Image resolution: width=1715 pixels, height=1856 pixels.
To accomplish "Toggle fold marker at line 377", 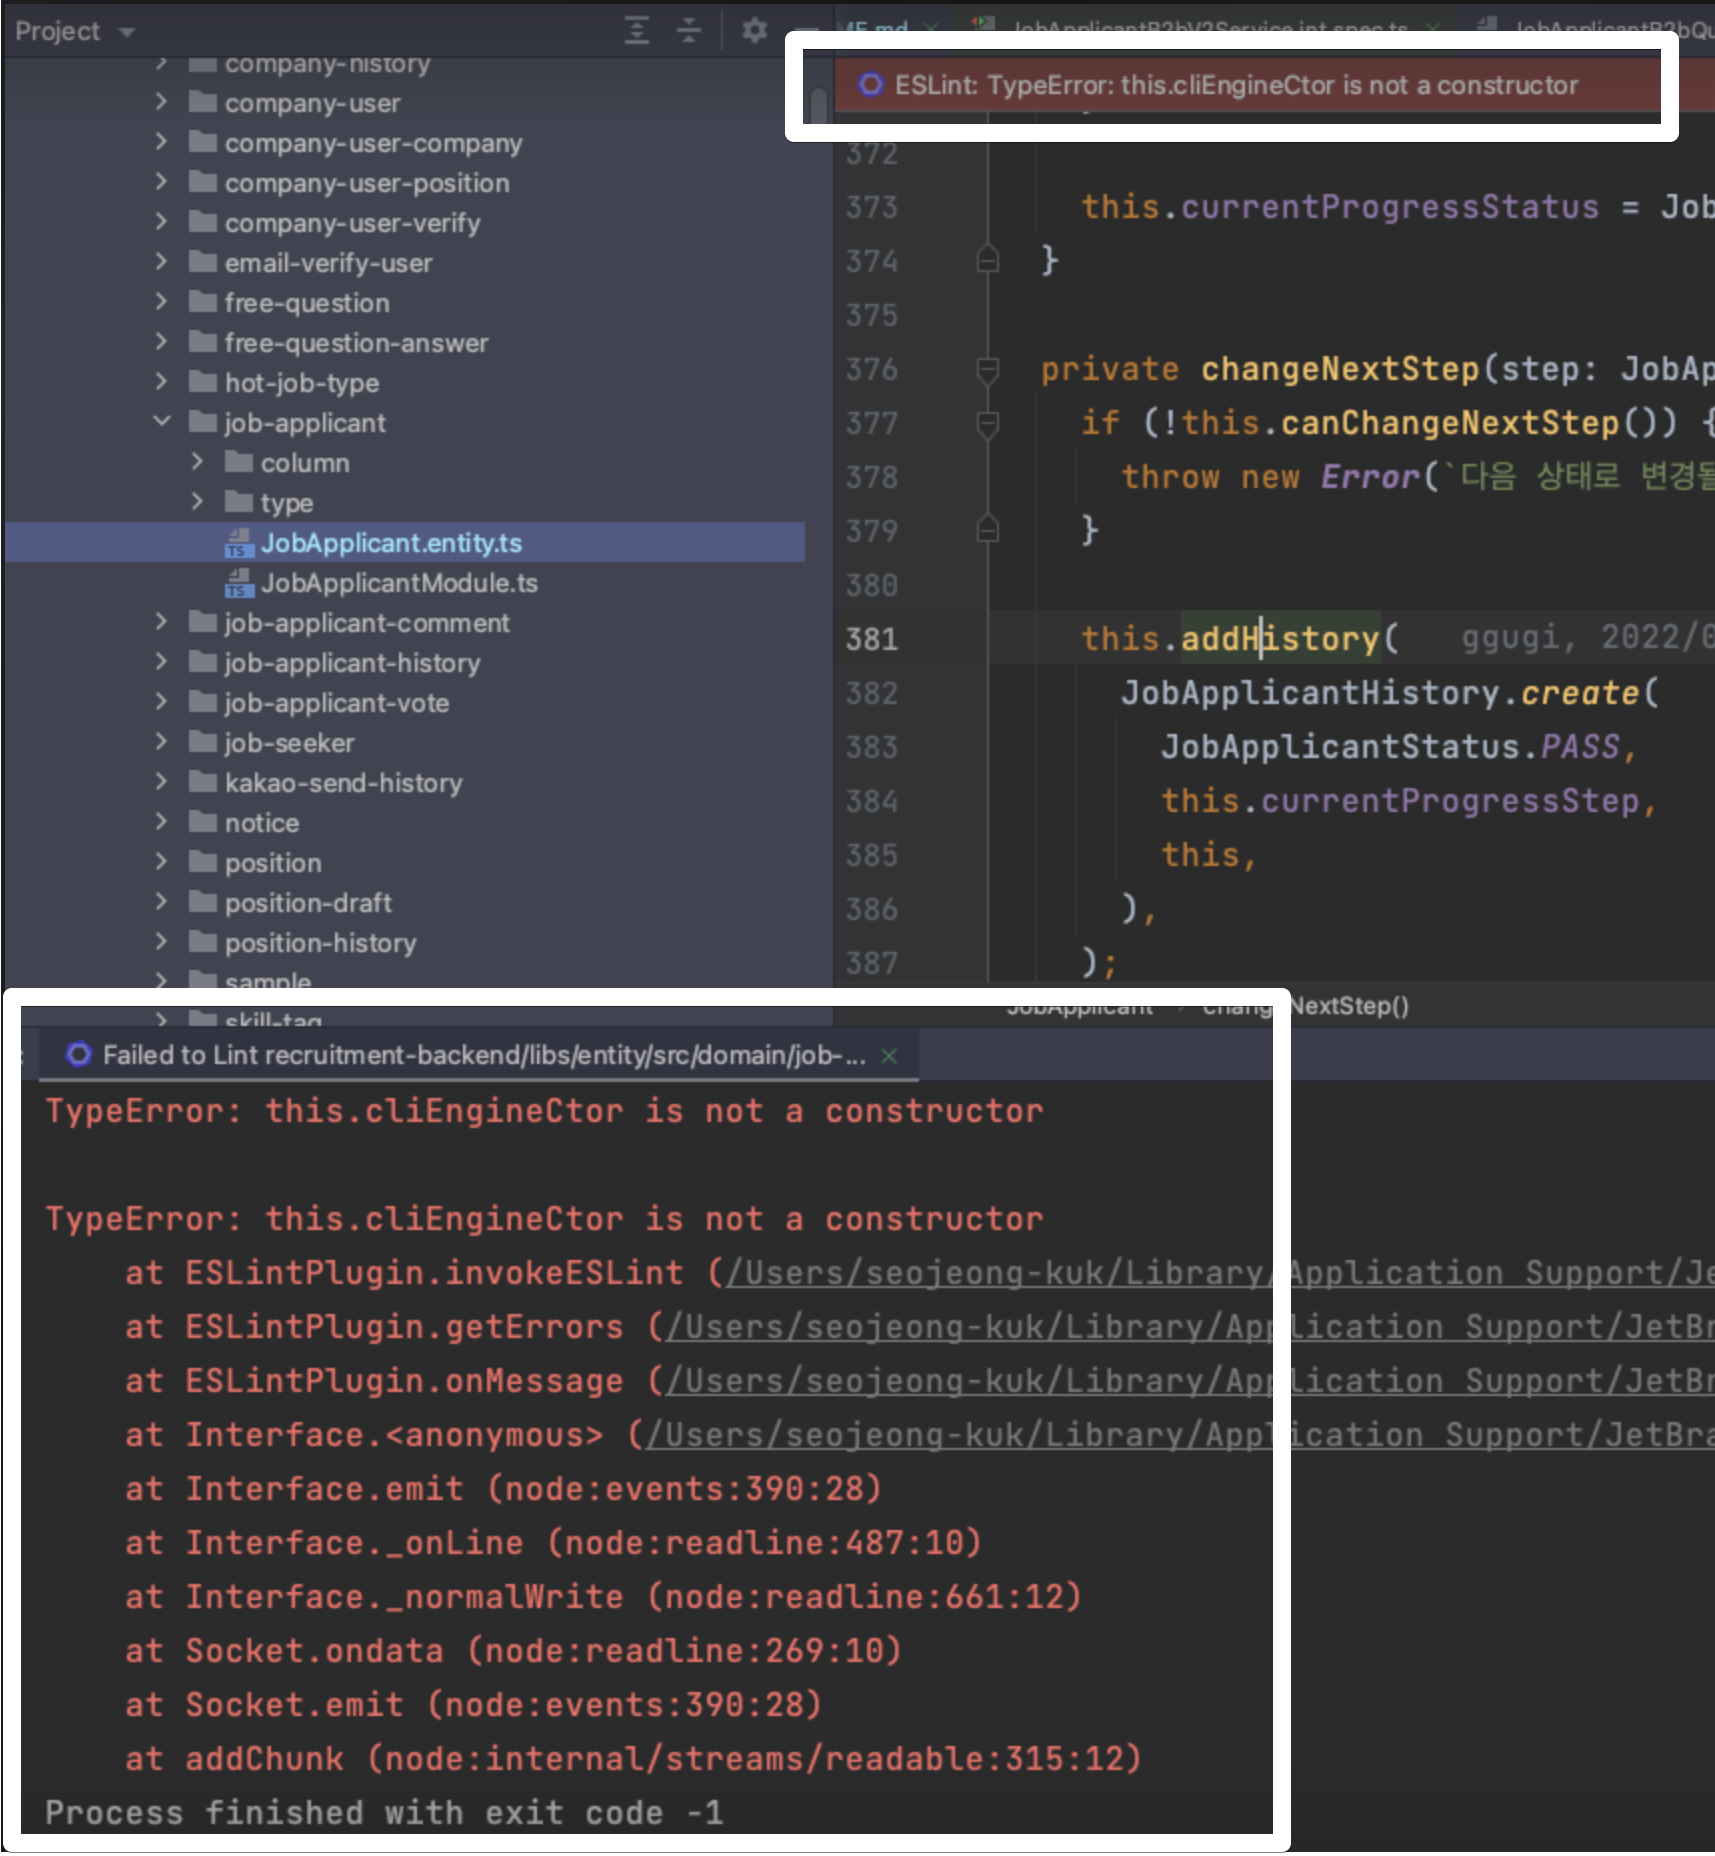I will [x=988, y=424].
